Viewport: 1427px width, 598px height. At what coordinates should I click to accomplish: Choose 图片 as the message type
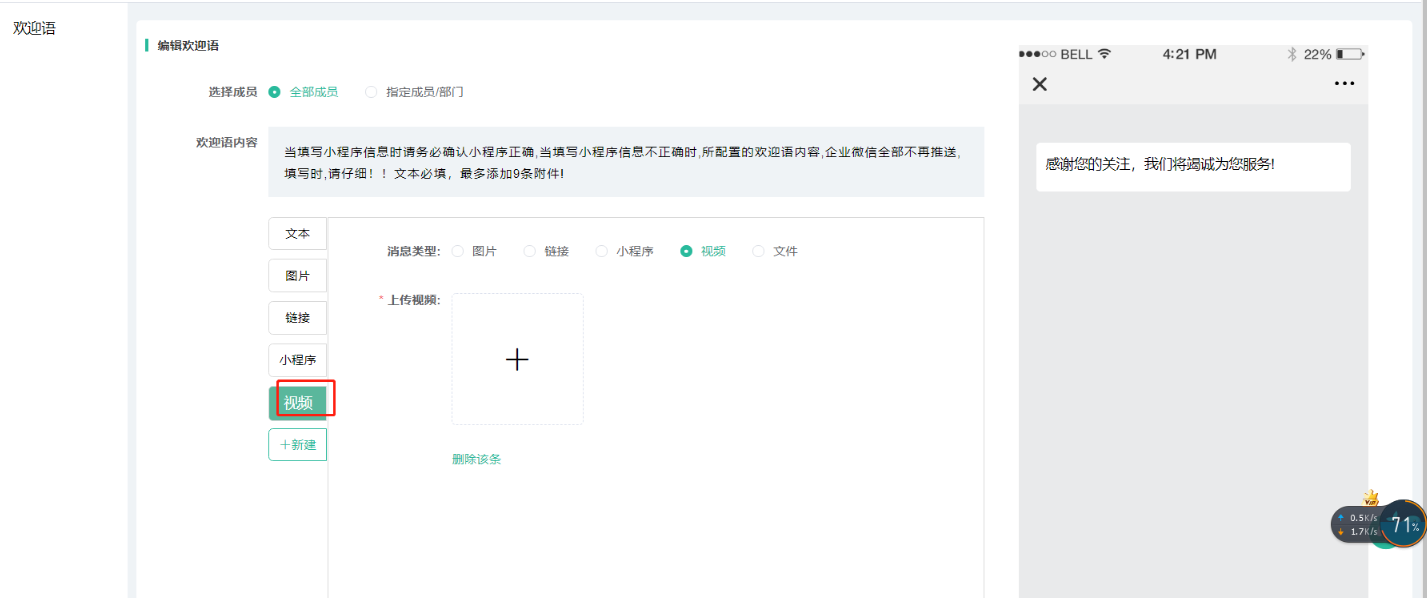[x=458, y=251]
